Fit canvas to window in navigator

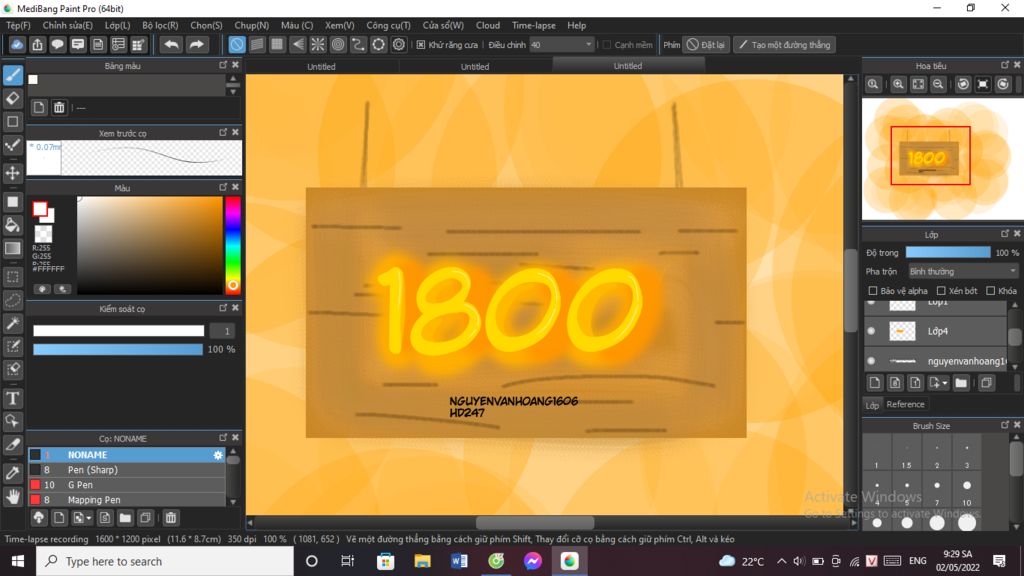click(918, 84)
